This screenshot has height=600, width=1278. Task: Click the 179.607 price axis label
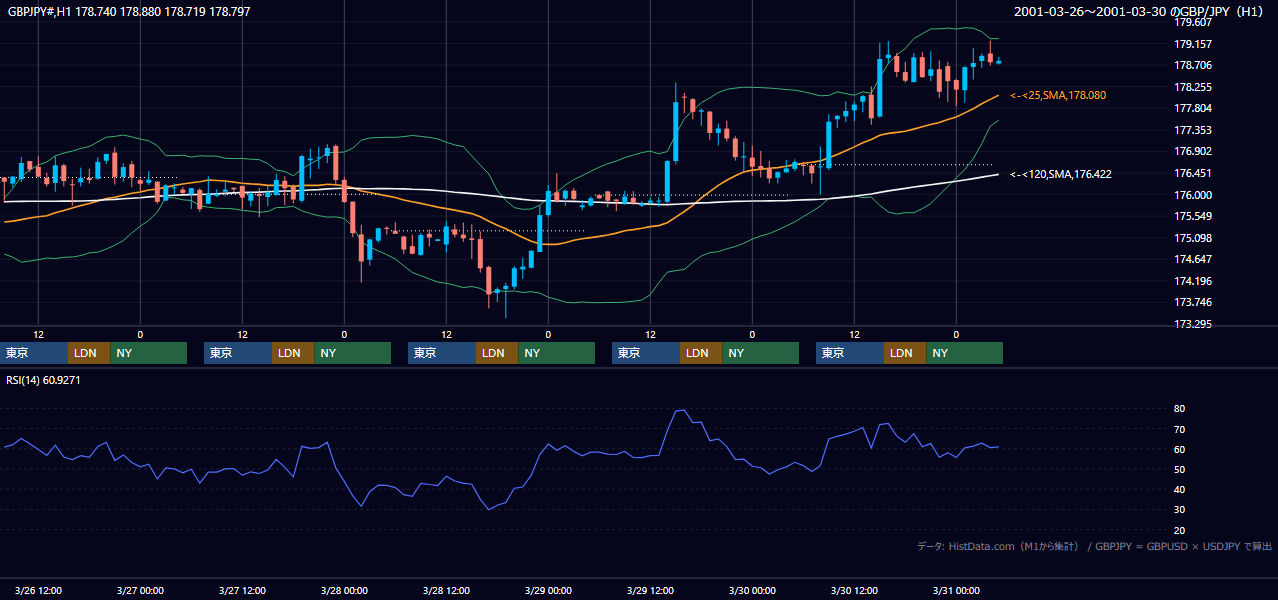(x=1192, y=22)
